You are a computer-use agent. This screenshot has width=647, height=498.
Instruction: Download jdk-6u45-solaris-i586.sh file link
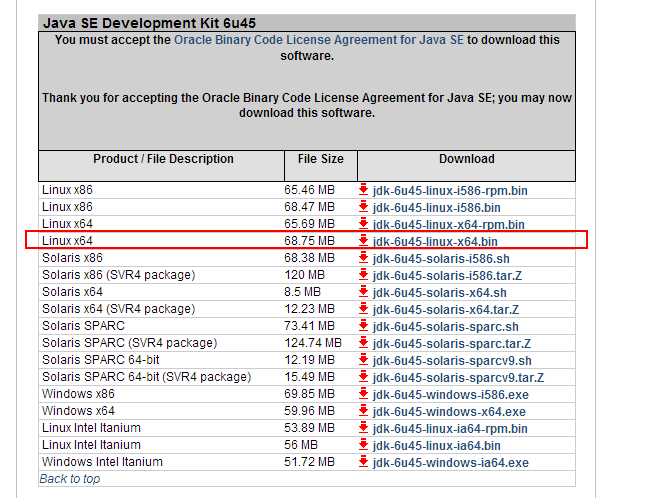(441, 259)
